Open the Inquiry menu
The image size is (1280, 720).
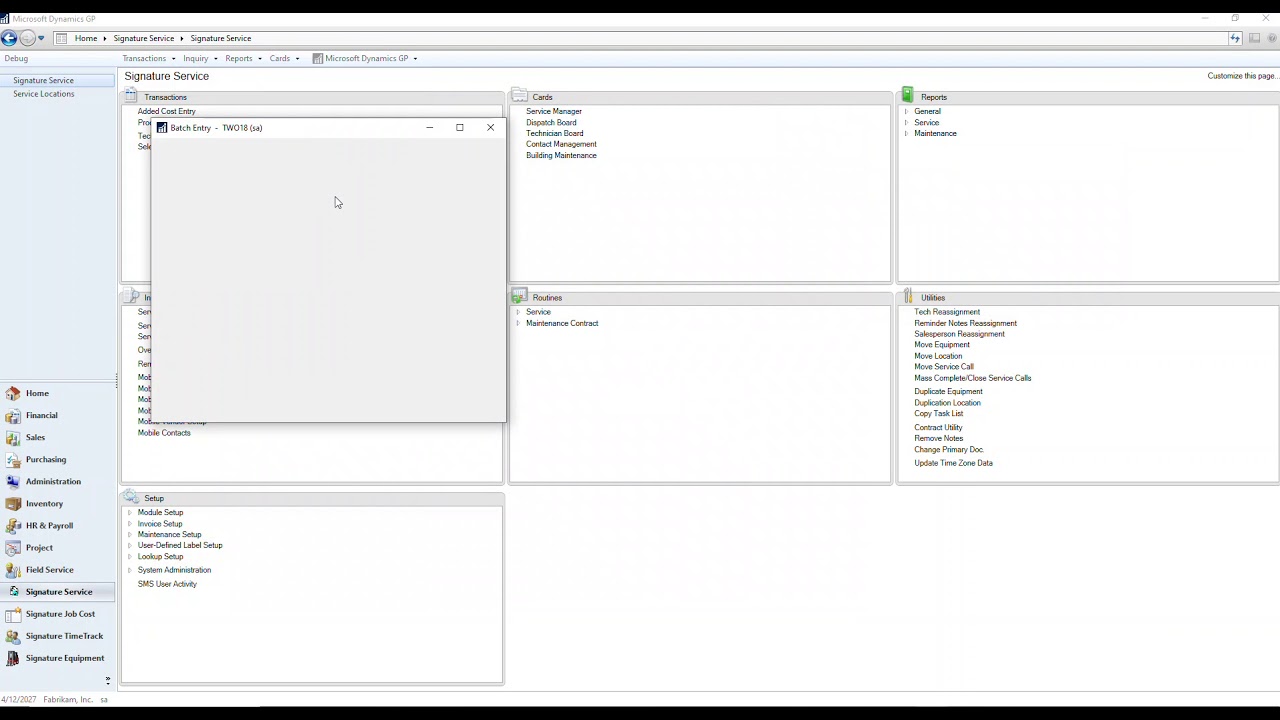(x=200, y=58)
